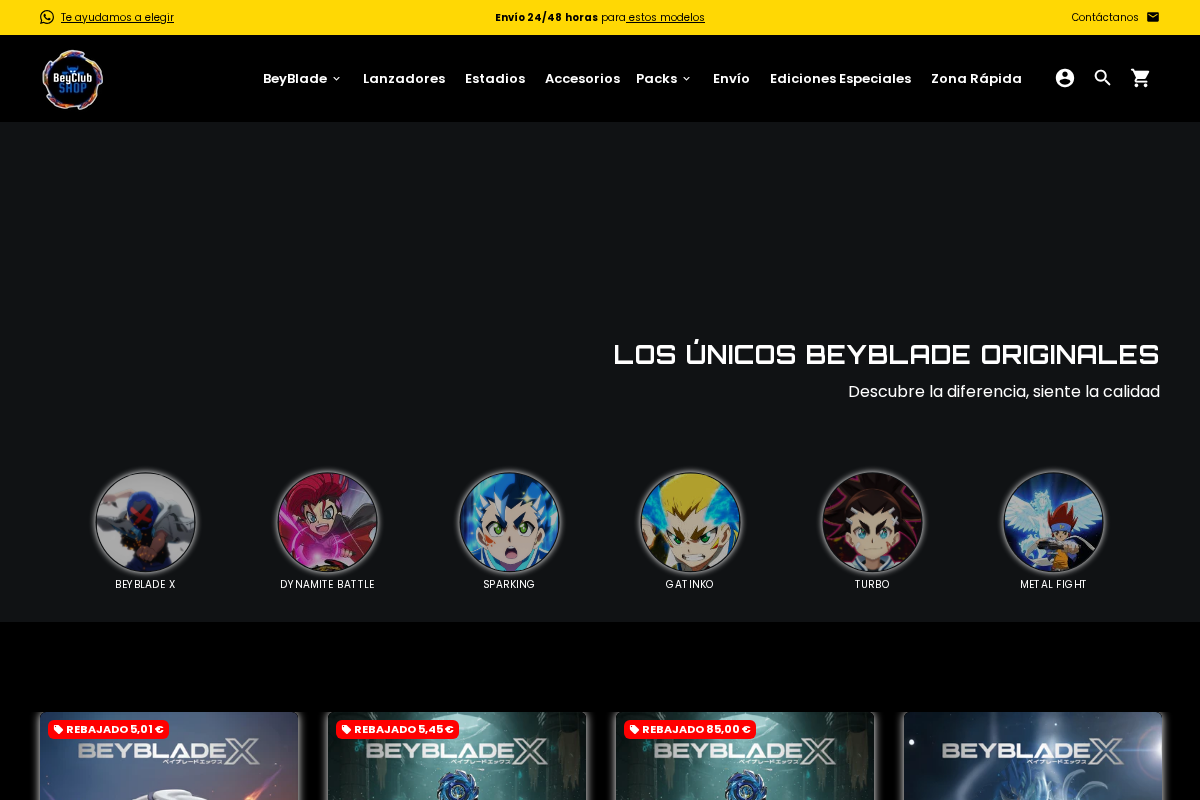Click the search magnifier icon
This screenshot has width=1200, height=800.
pyautogui.click(x=1102, y=77)
